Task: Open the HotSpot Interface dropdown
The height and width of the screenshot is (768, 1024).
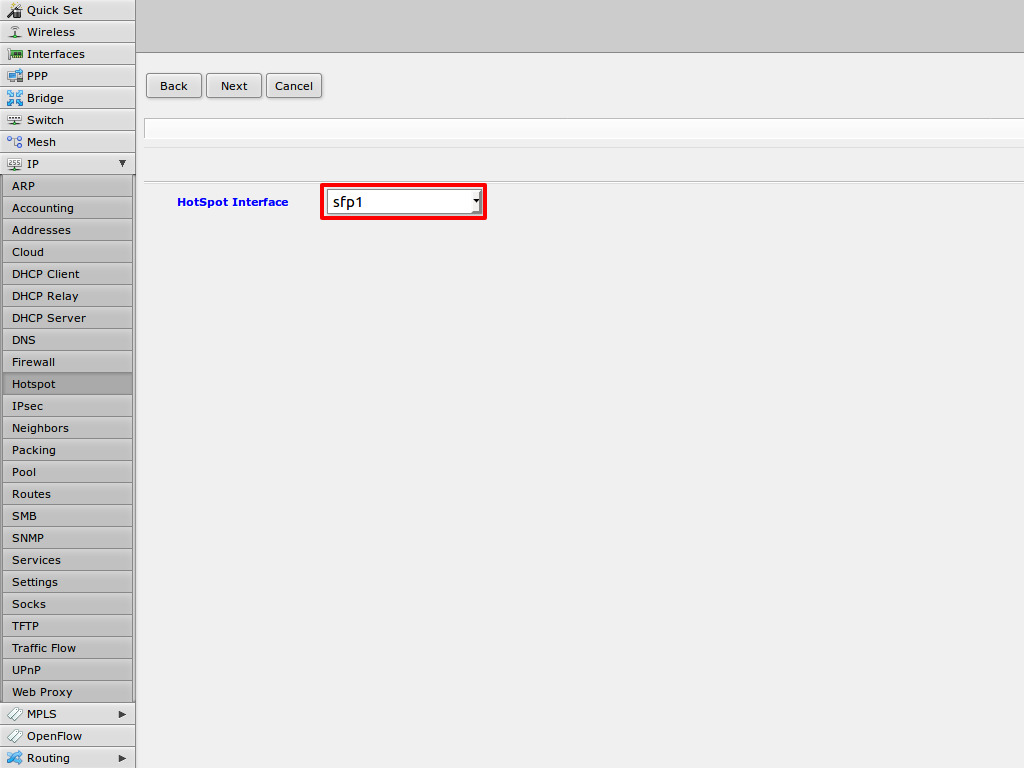Action: click(x=403, y=202)
